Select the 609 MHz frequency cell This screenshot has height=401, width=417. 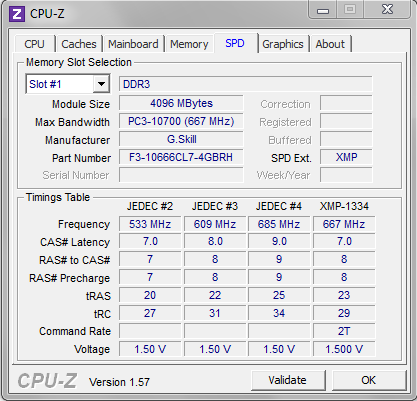point(215,224)
